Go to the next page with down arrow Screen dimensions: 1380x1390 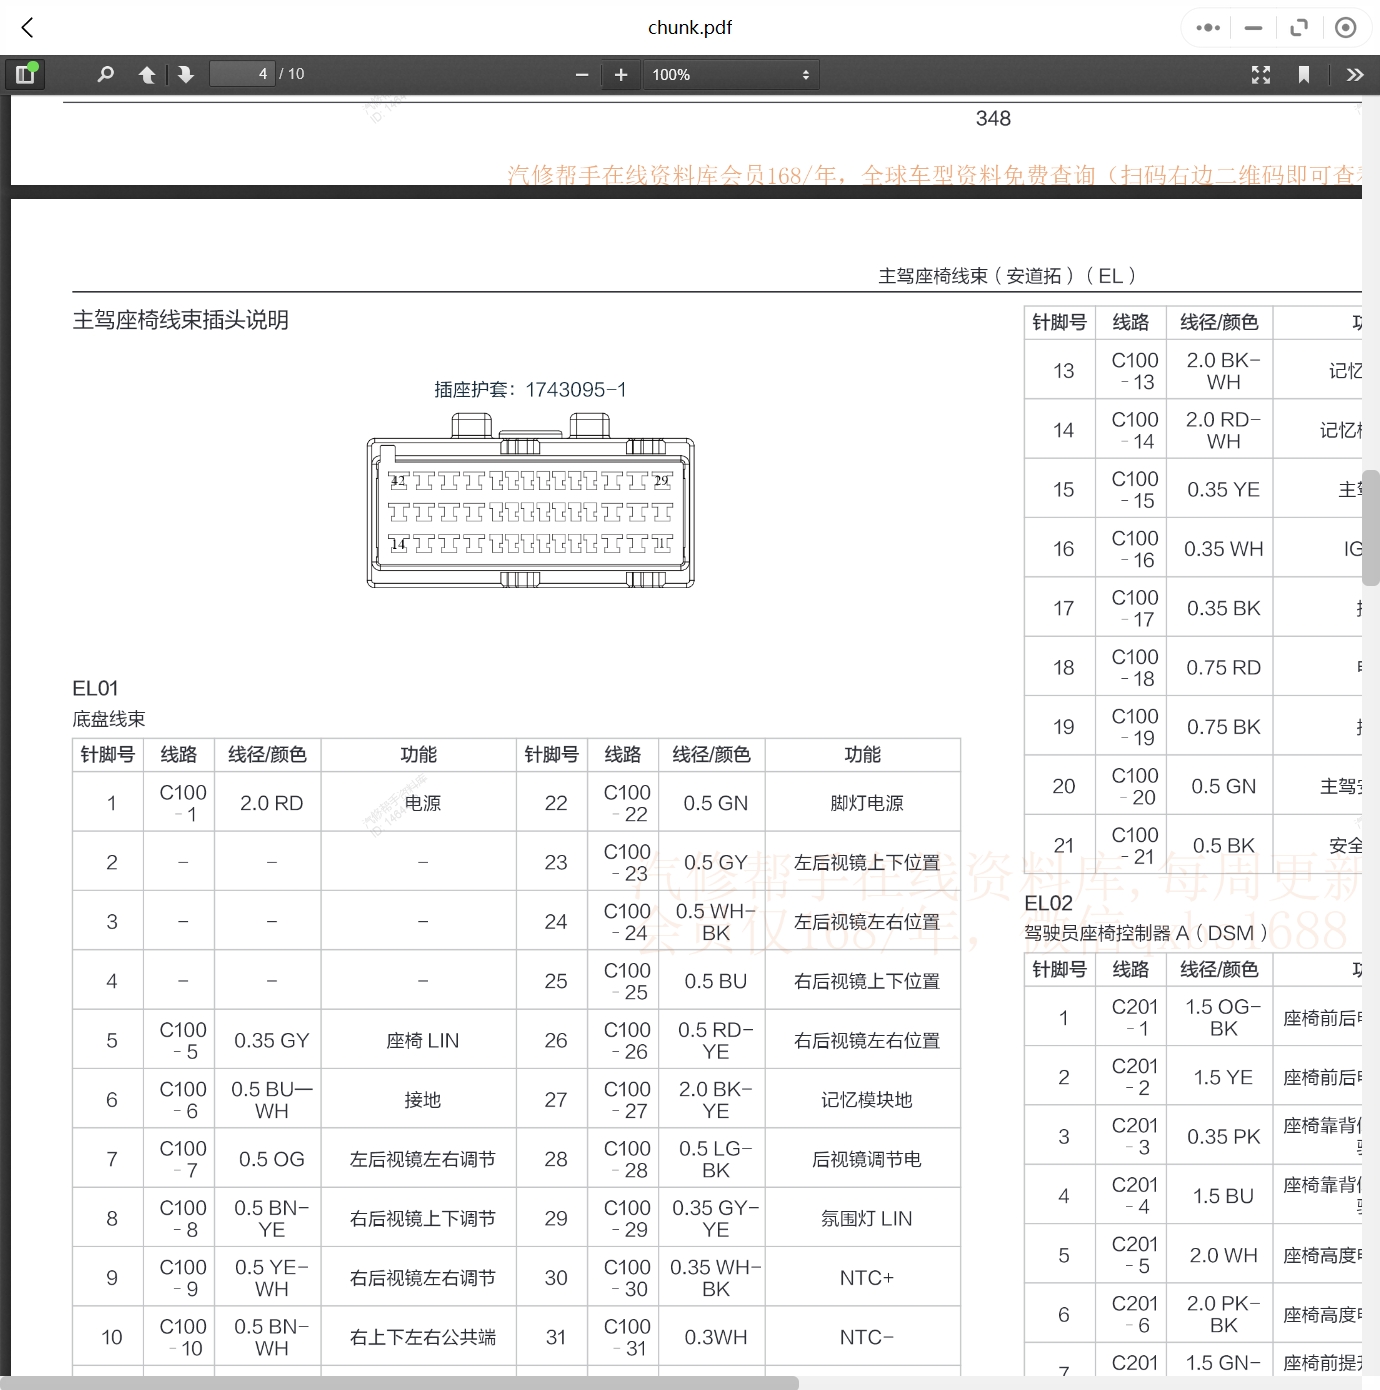(x=186, y=74)
